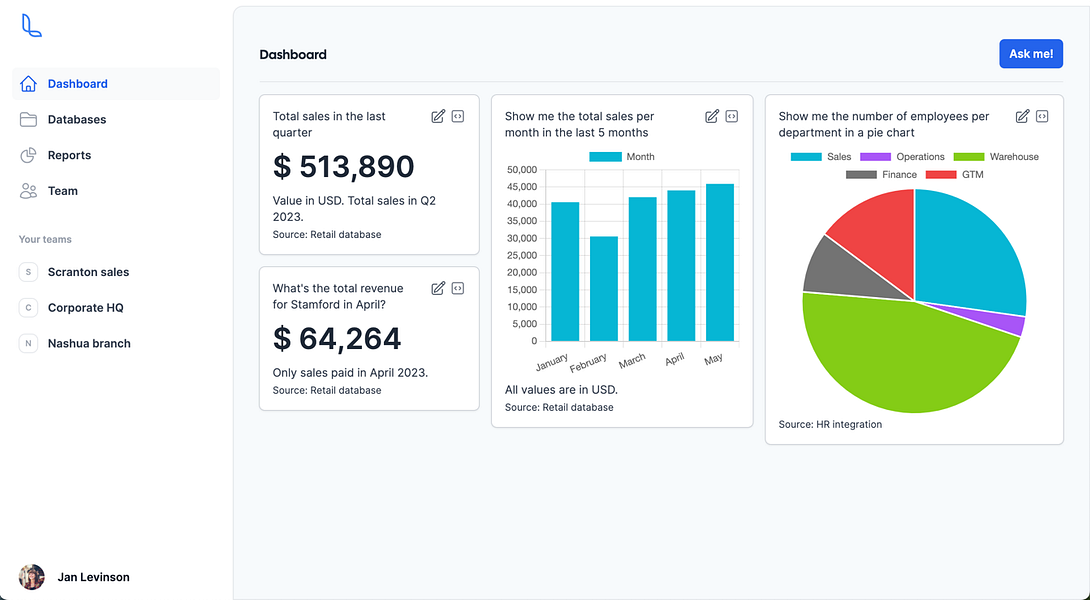Toggle the Operations purple legend swatch
The height and width of the screenshot is (600, 1090).
click(x=875, y=156)
